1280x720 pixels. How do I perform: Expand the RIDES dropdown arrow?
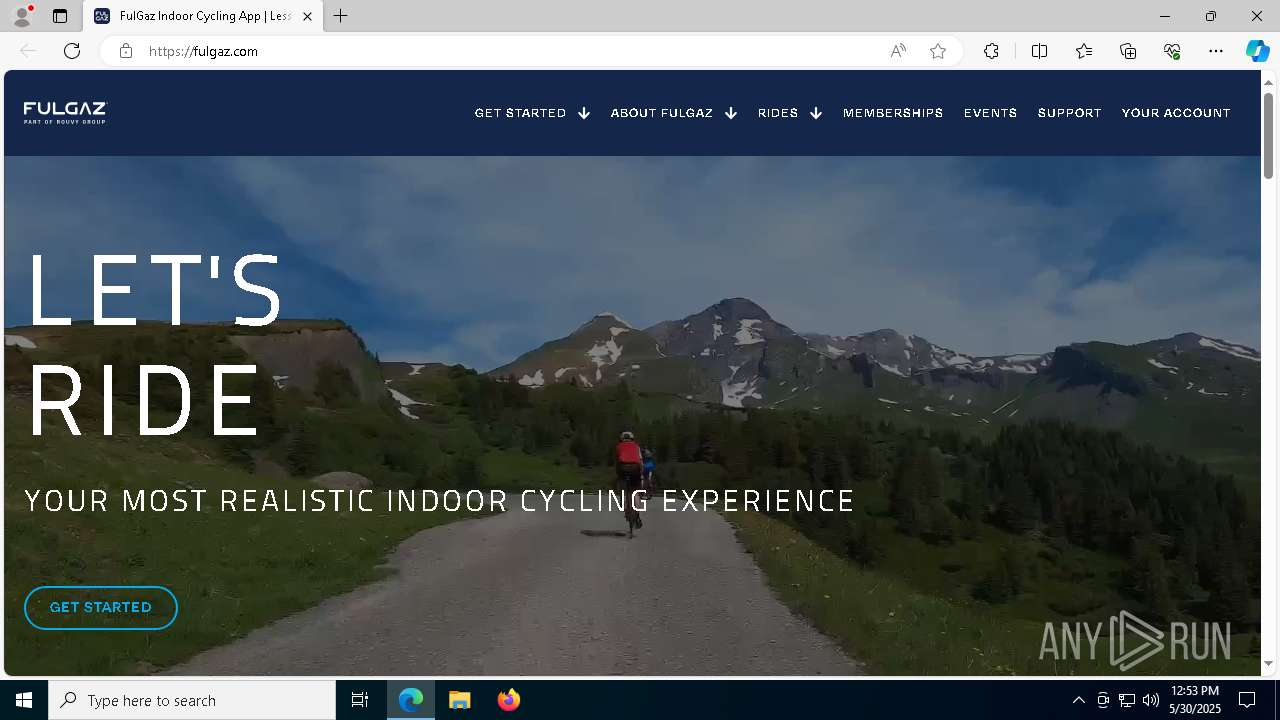point(816,113)
